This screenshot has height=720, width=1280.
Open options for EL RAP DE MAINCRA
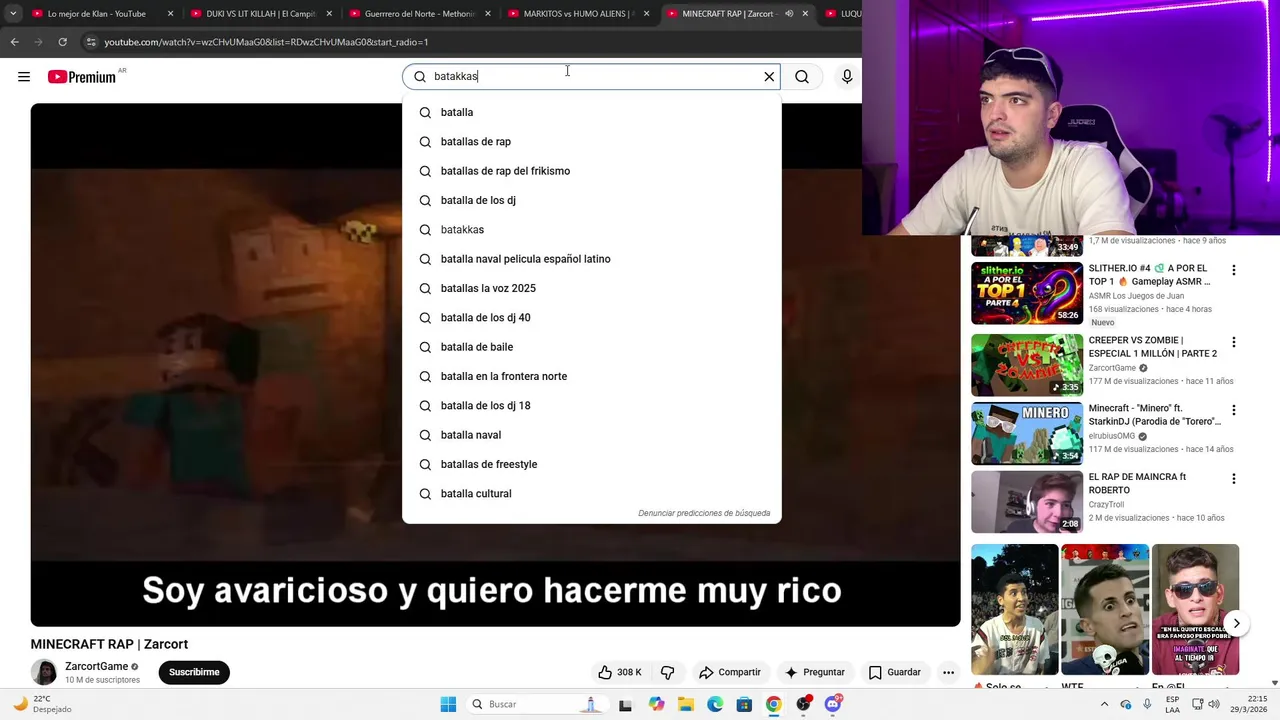pos(1233,479)
